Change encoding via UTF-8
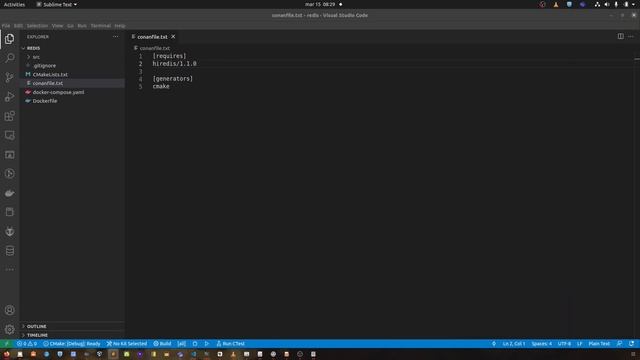 564,344
